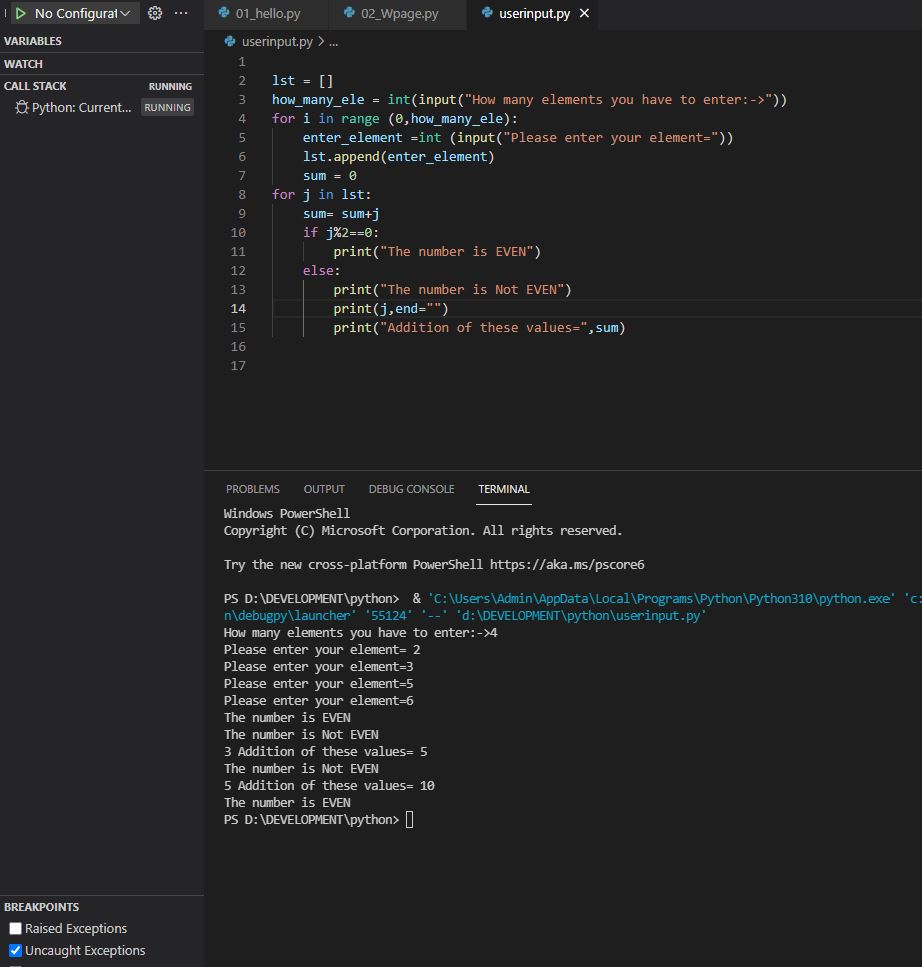
Task: Expand the VARIABLES section
Action: coord(33,41)
